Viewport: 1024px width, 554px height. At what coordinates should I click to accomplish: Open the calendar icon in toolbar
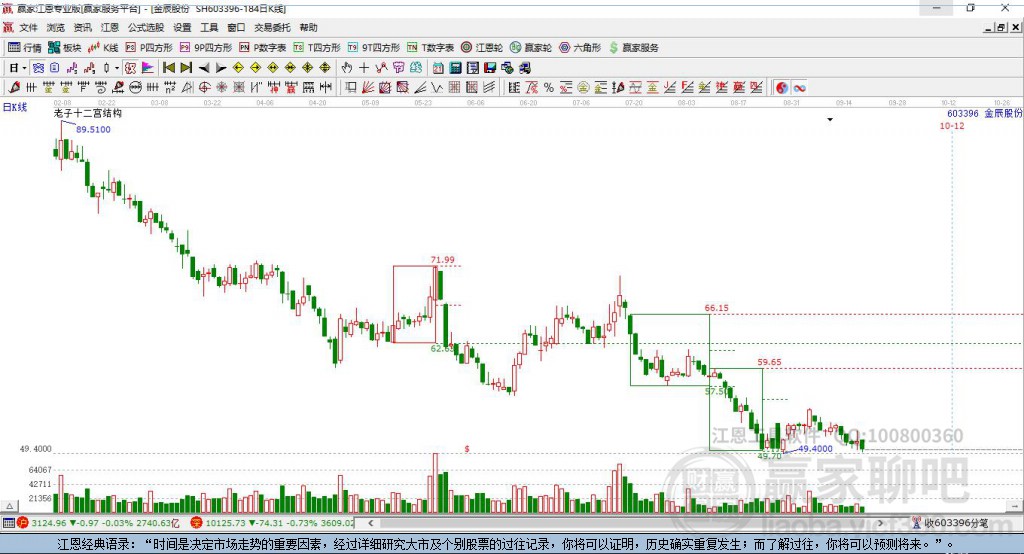[x=438, y=68]
